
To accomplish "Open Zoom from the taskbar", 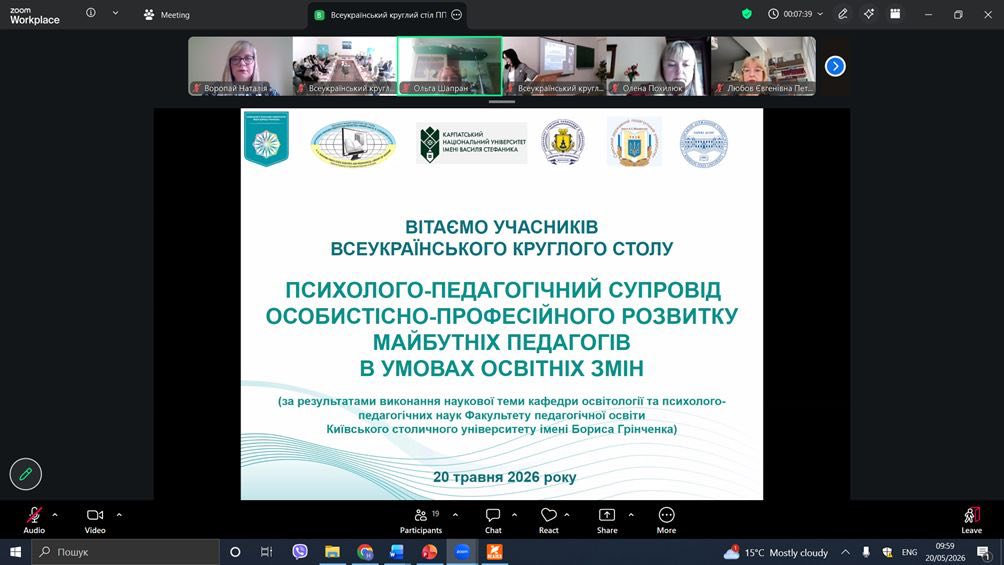I will pos(462,552).
